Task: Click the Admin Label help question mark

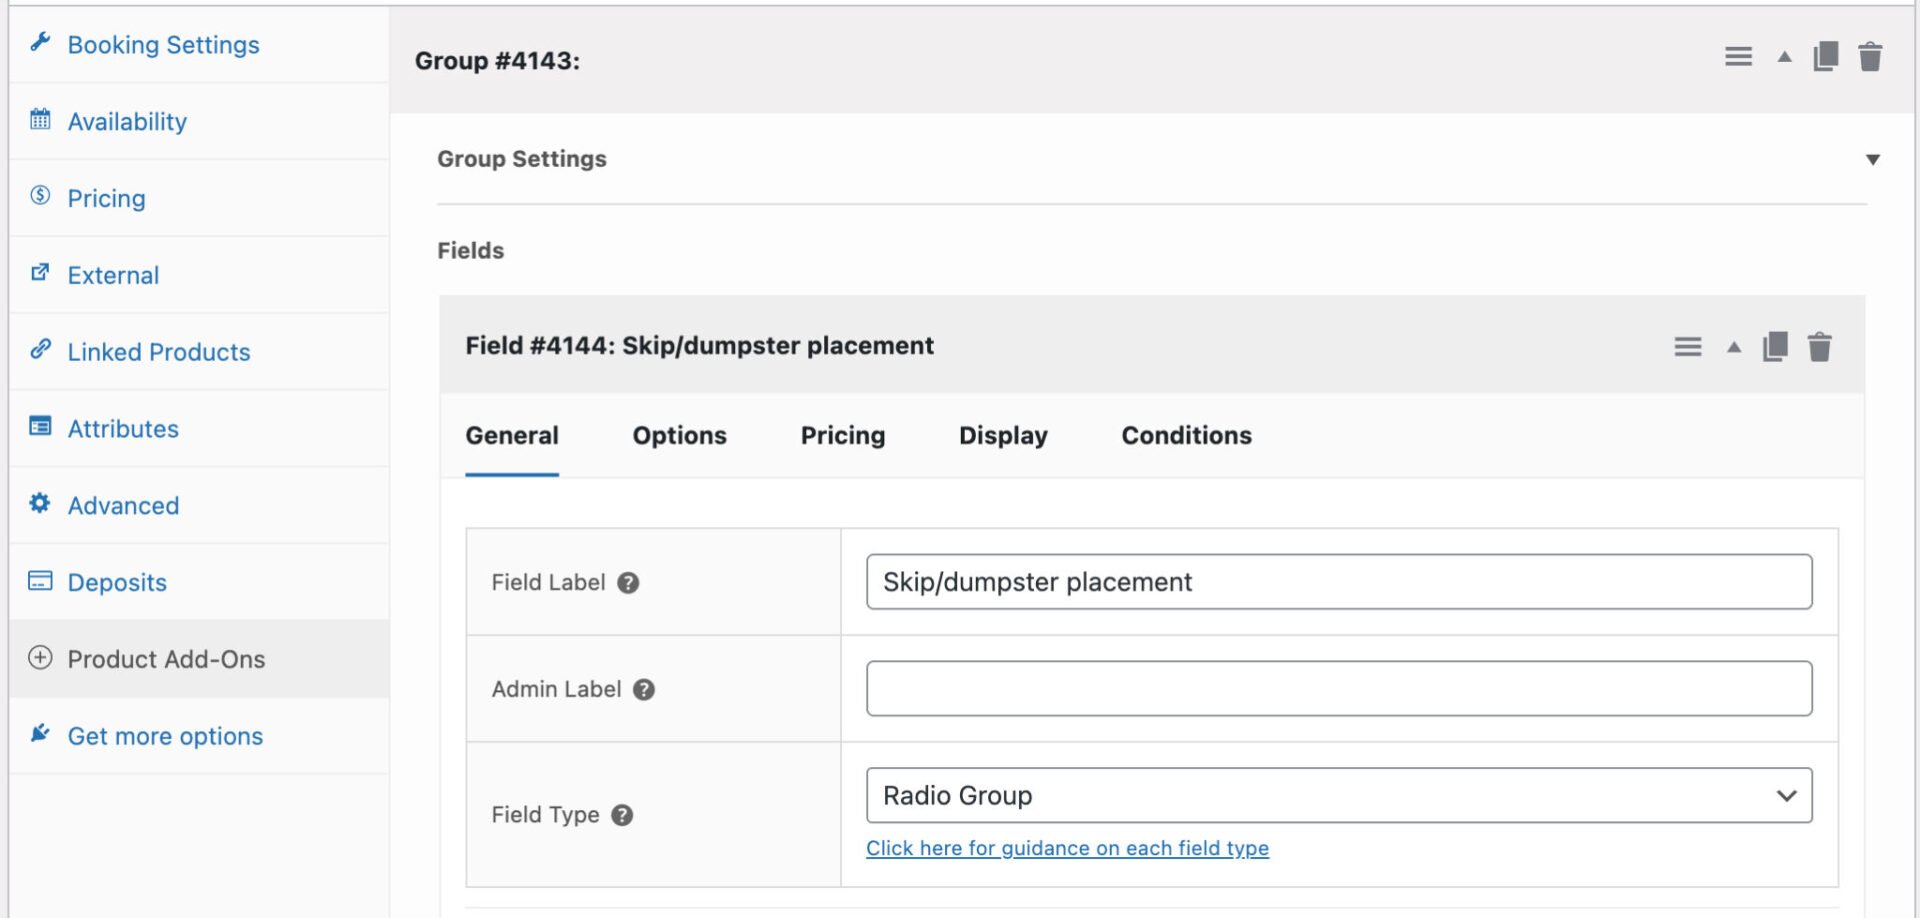Action: pyautogui.click(x=645, y=689)
